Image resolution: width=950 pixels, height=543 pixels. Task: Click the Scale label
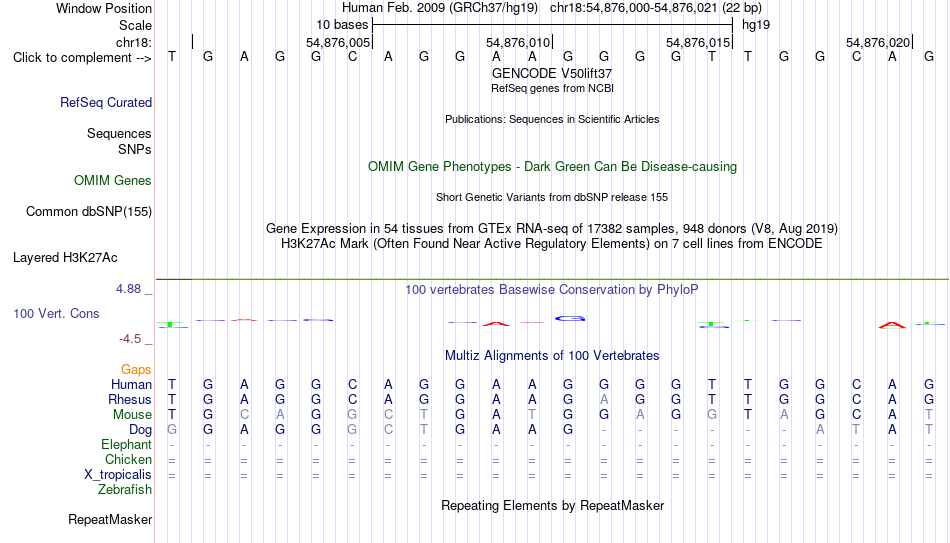(x=135, y=25)
